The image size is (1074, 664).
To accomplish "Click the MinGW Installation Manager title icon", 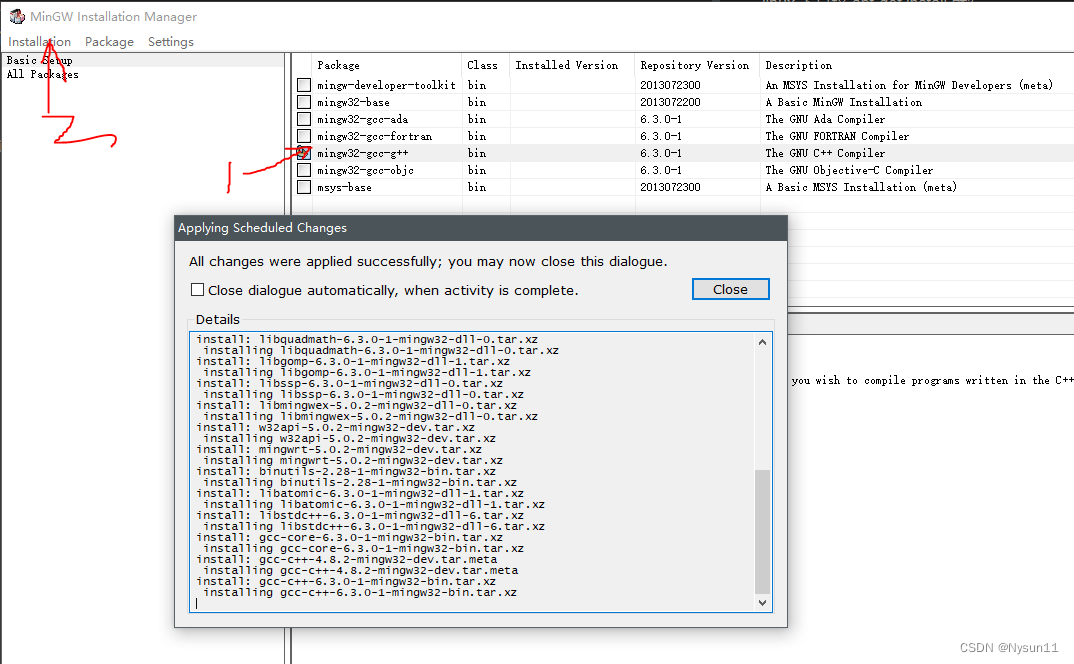I will (x=16, y=16).
